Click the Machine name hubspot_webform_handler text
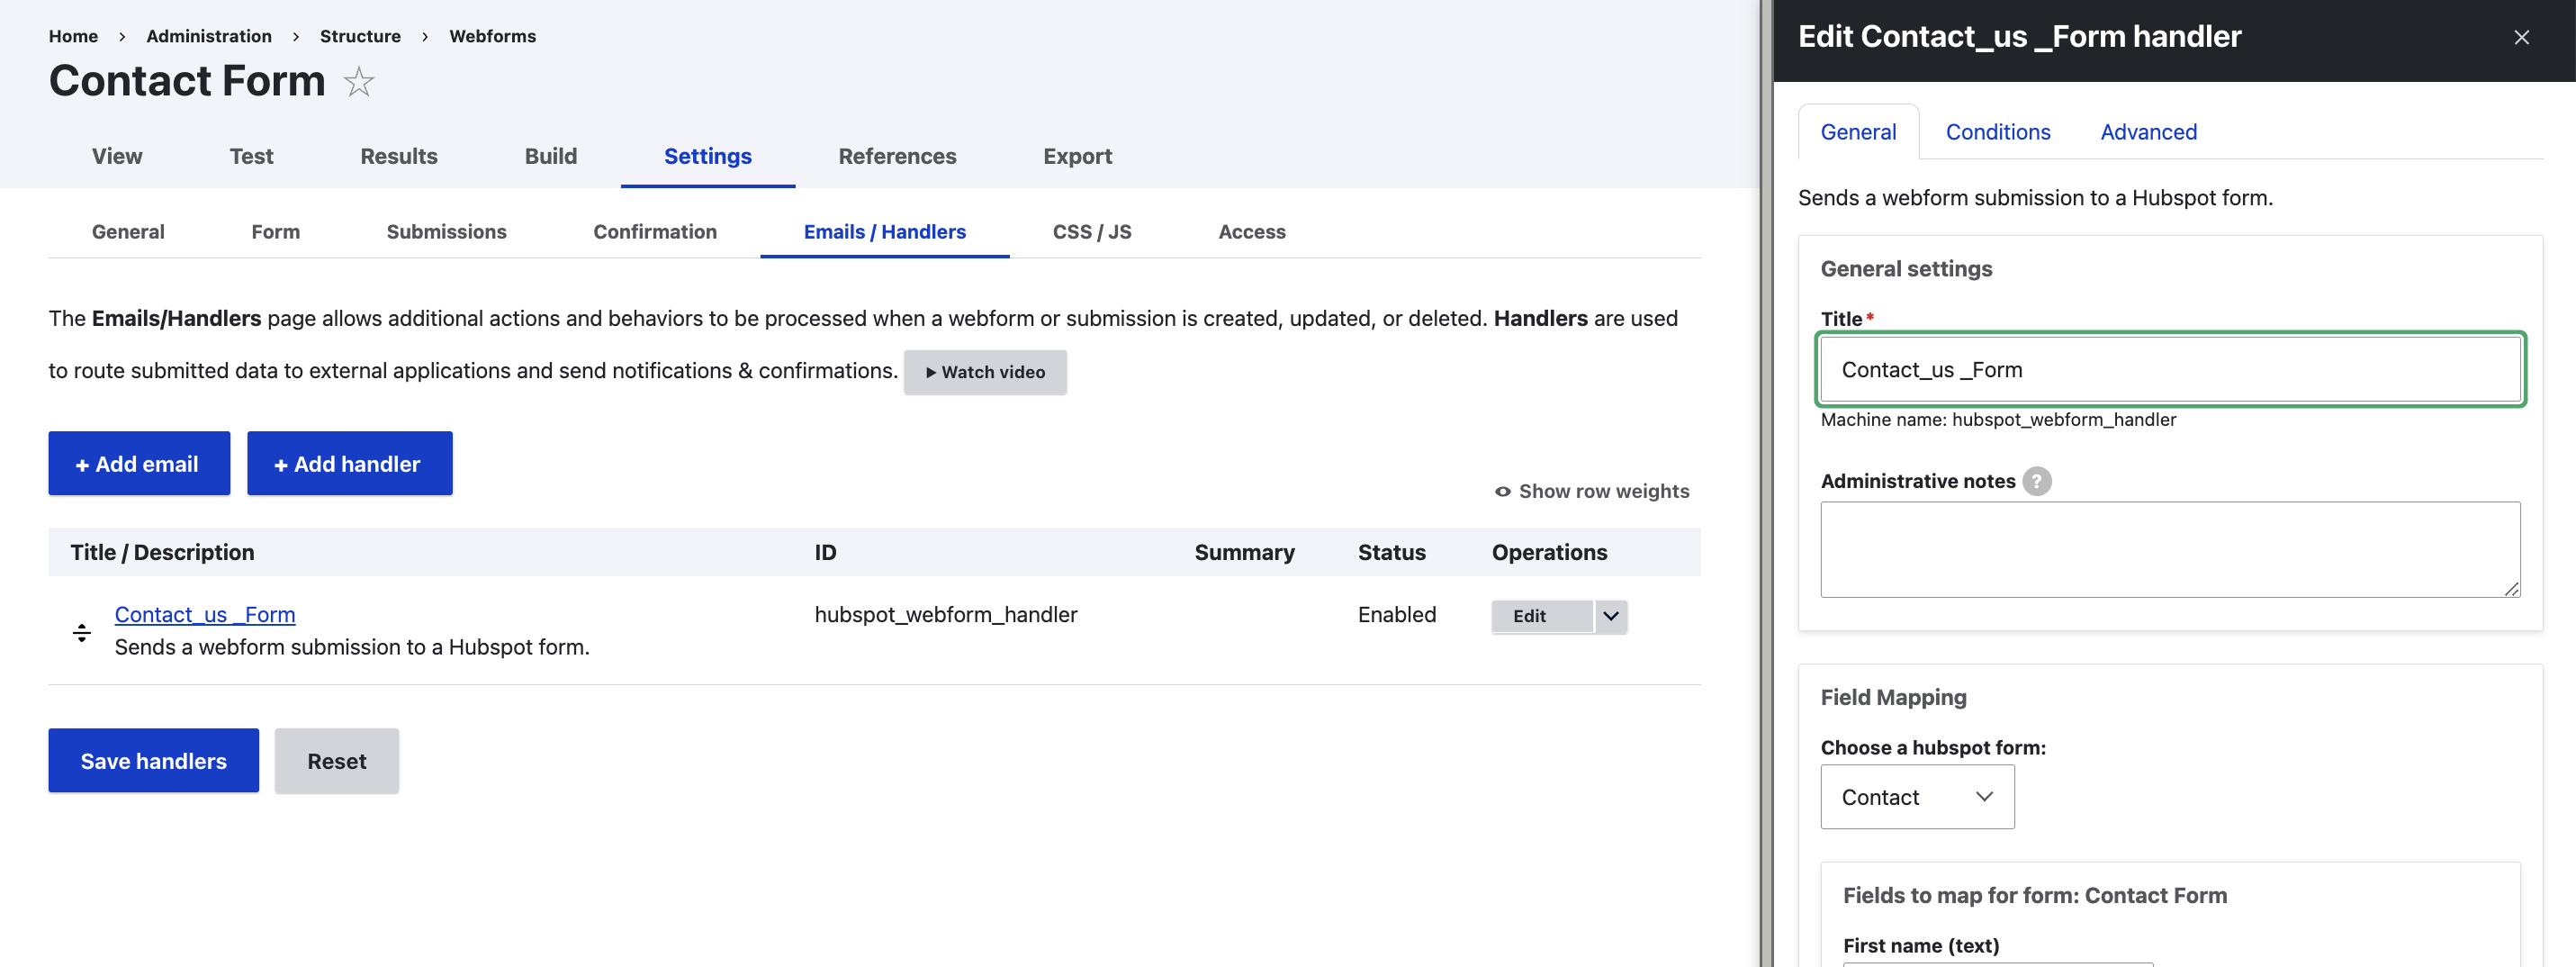The image size is (2576, 967). [x=1998, y=419]
